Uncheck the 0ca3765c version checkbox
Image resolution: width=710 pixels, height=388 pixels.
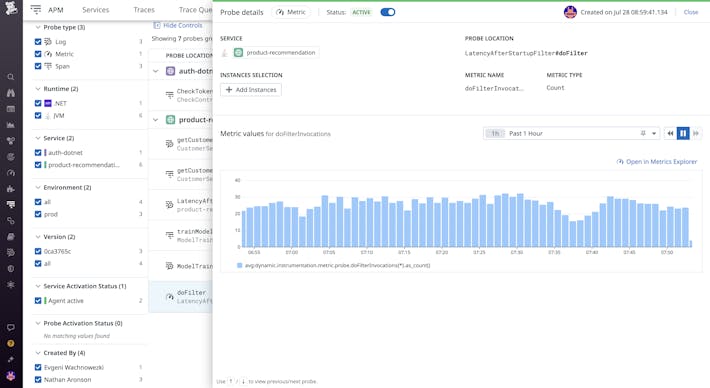[x=38, y=251]
